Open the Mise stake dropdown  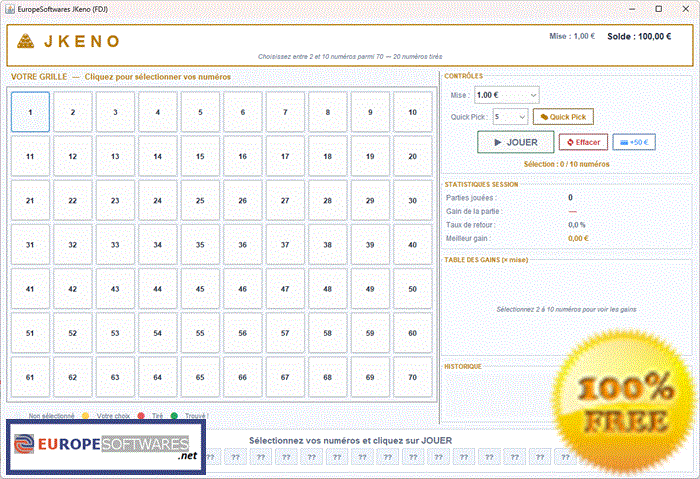coord(507,95)
